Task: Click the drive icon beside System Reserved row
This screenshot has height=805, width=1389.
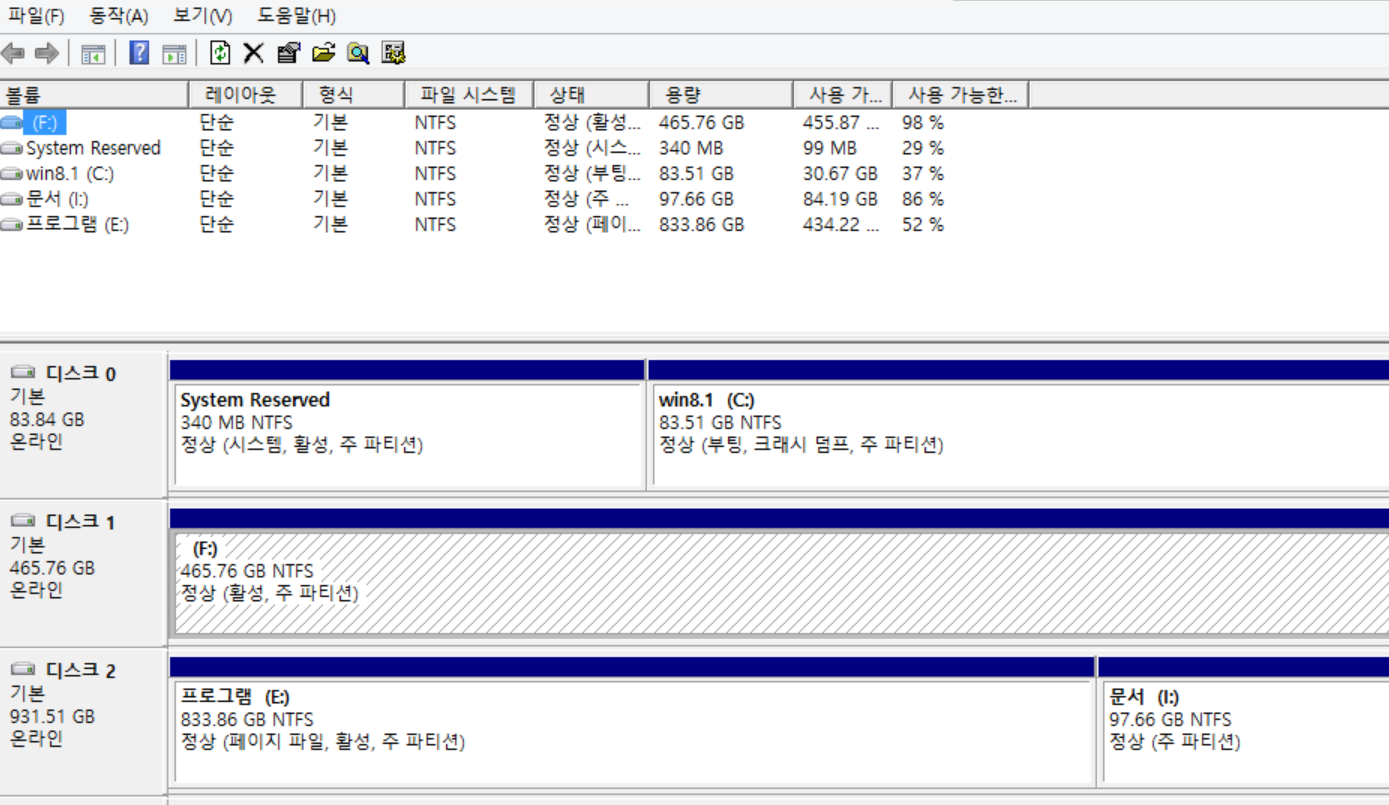Action: point(12,148)
